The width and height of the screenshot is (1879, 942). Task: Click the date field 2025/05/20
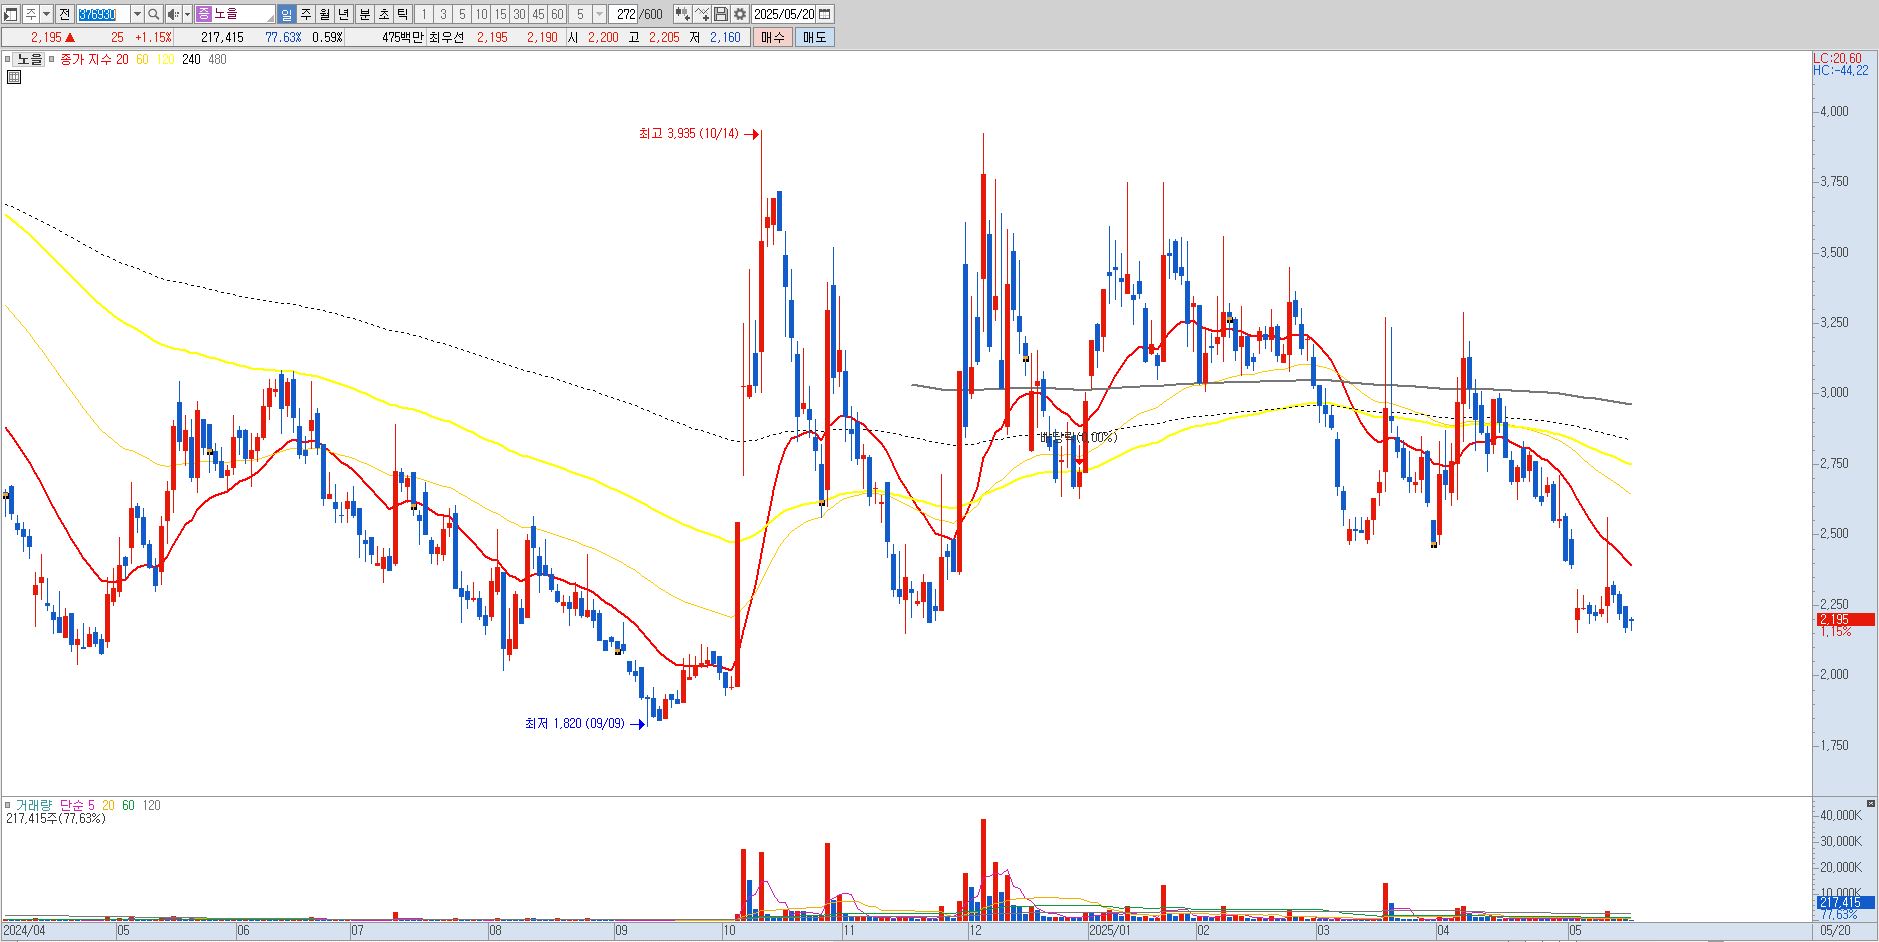point(783,14)
